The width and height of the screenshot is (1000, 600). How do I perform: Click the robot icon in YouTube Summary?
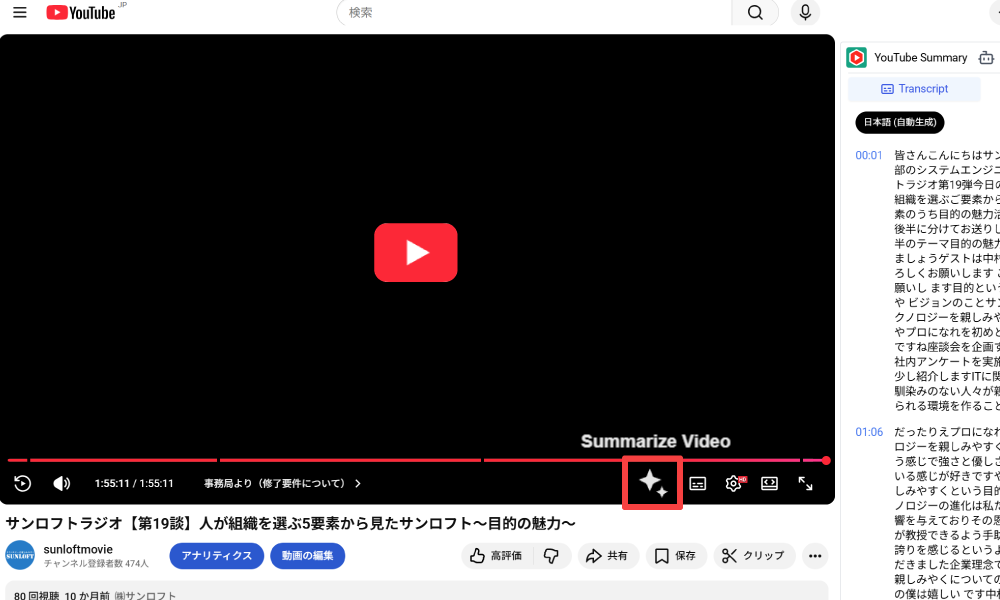coord(987,58)
